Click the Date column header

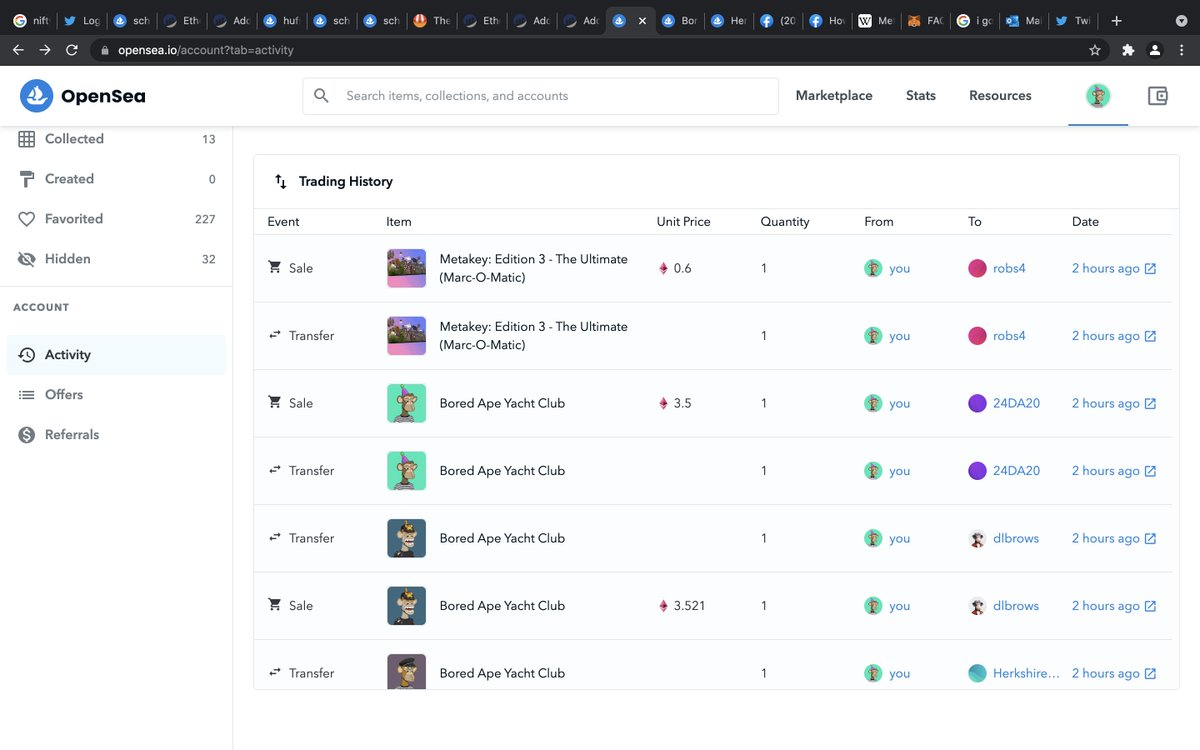[x=1085, y=222]
